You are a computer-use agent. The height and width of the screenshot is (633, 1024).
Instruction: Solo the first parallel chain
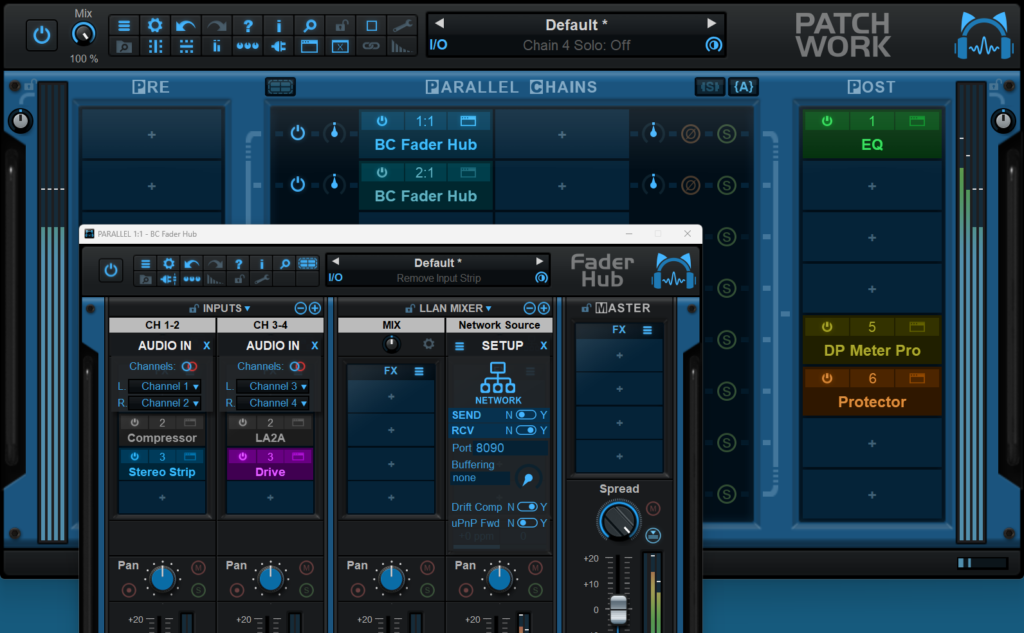click(727, 134)
